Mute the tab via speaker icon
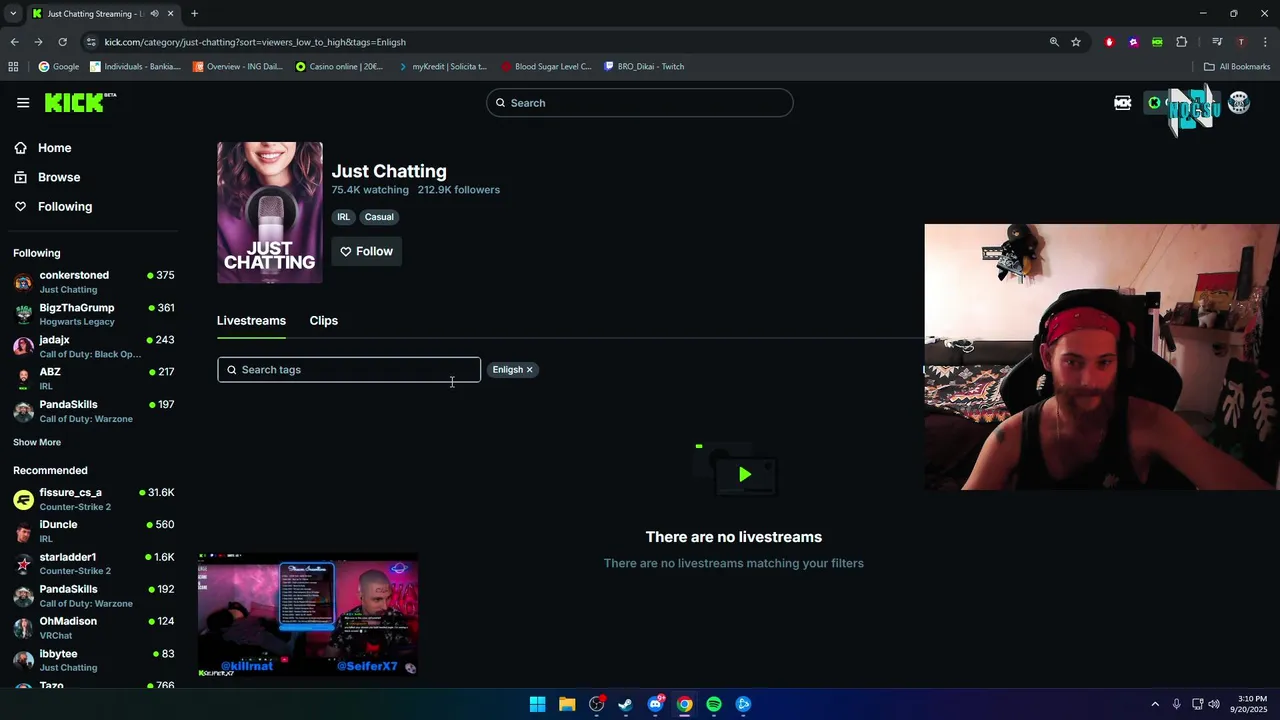Image resolution: width=1280 pixels, height=720 pixels. pos(154,13)
